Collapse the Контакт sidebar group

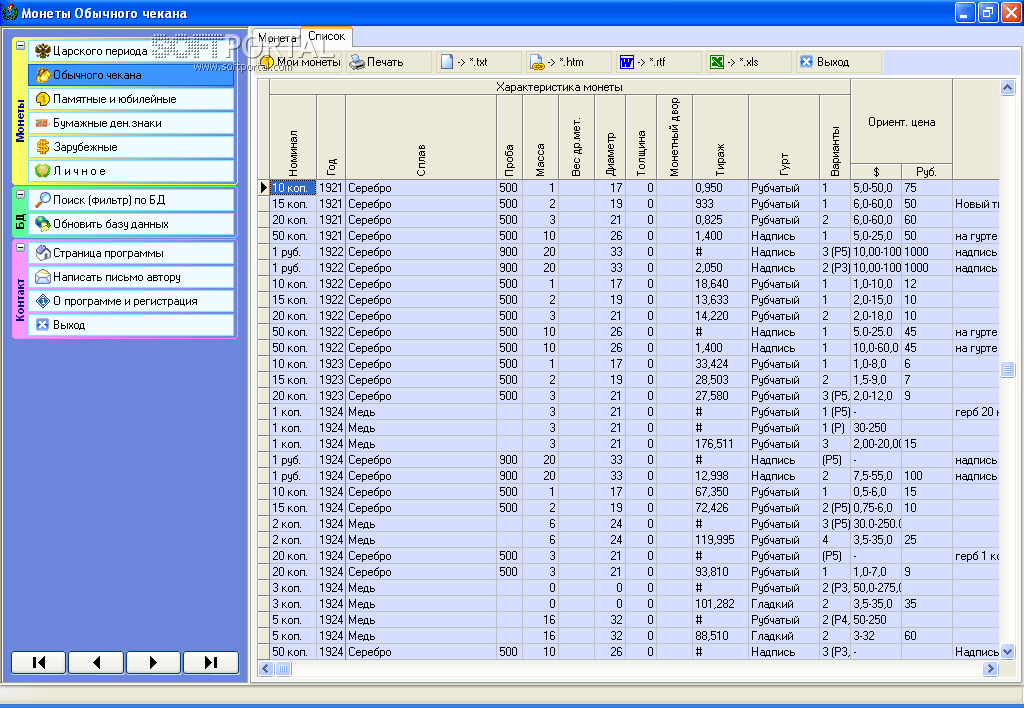[x=20, y=248]
